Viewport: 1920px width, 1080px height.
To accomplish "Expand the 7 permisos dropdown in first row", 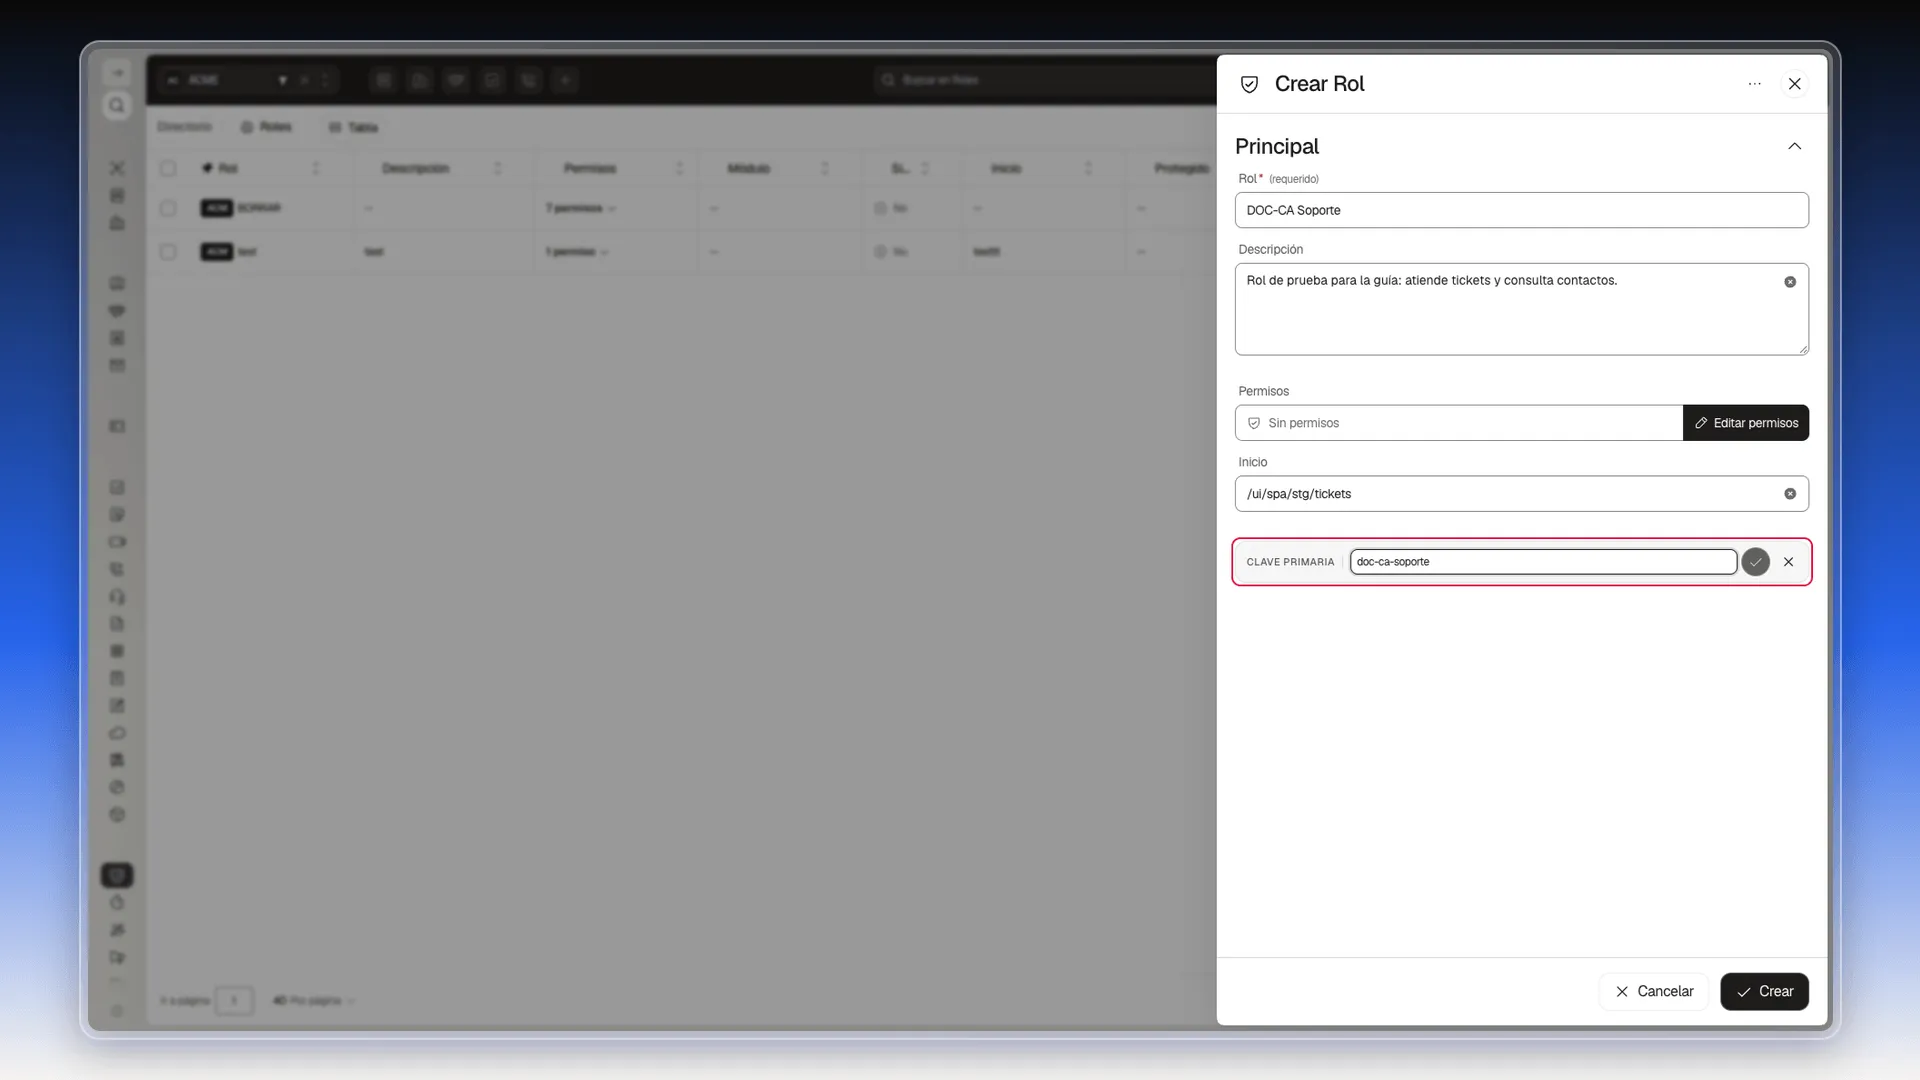I will (x=580, y=208).
